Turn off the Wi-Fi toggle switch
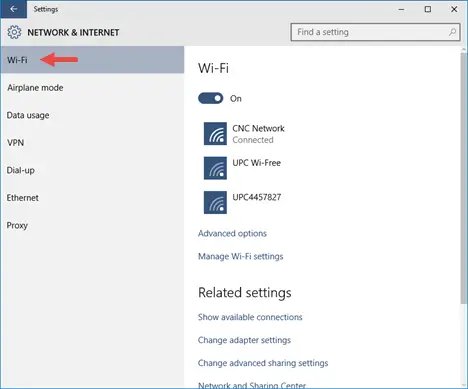 click(x=211, y=98)
